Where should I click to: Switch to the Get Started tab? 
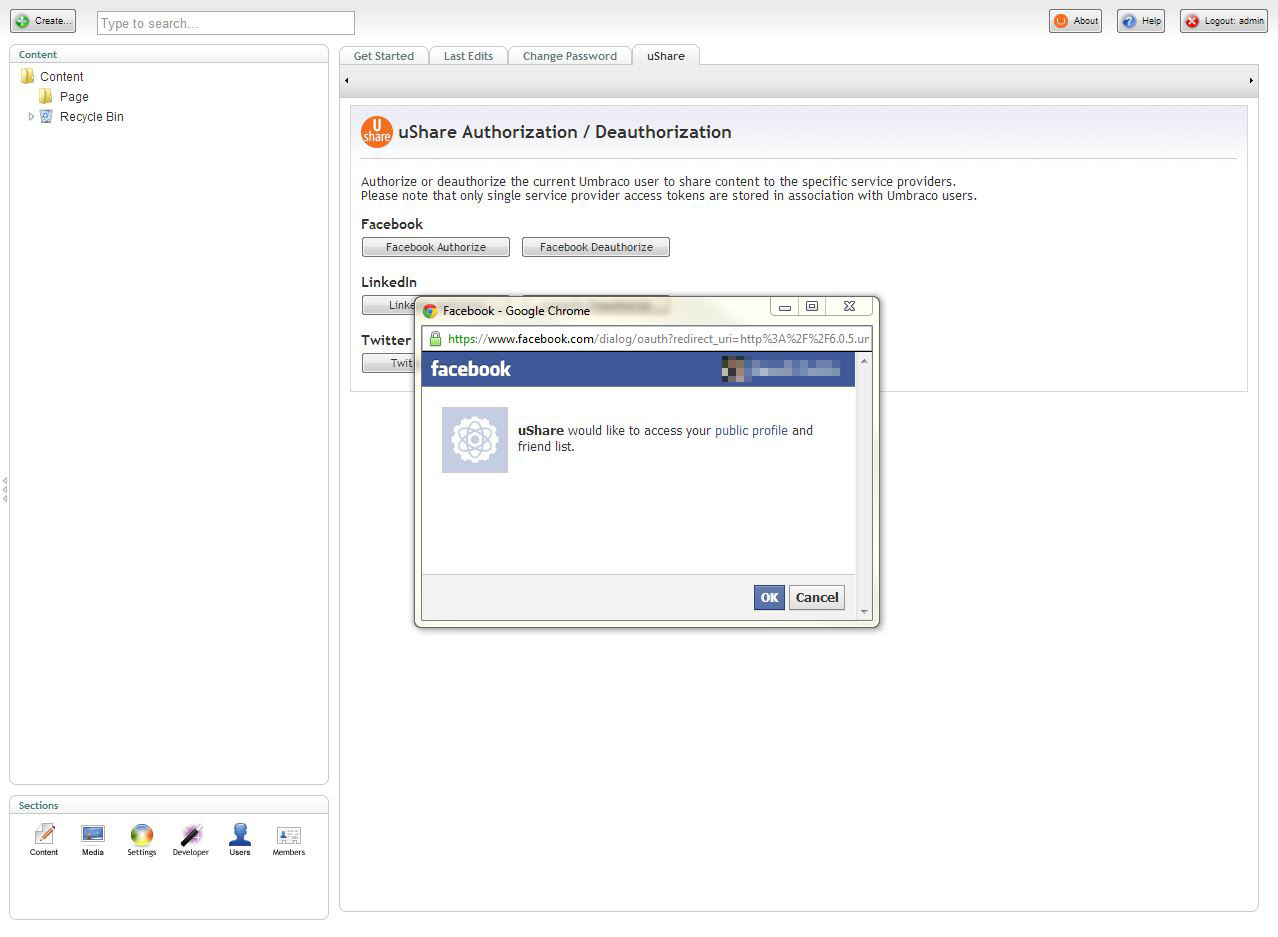pyautogui.click(x=384, y=56)
